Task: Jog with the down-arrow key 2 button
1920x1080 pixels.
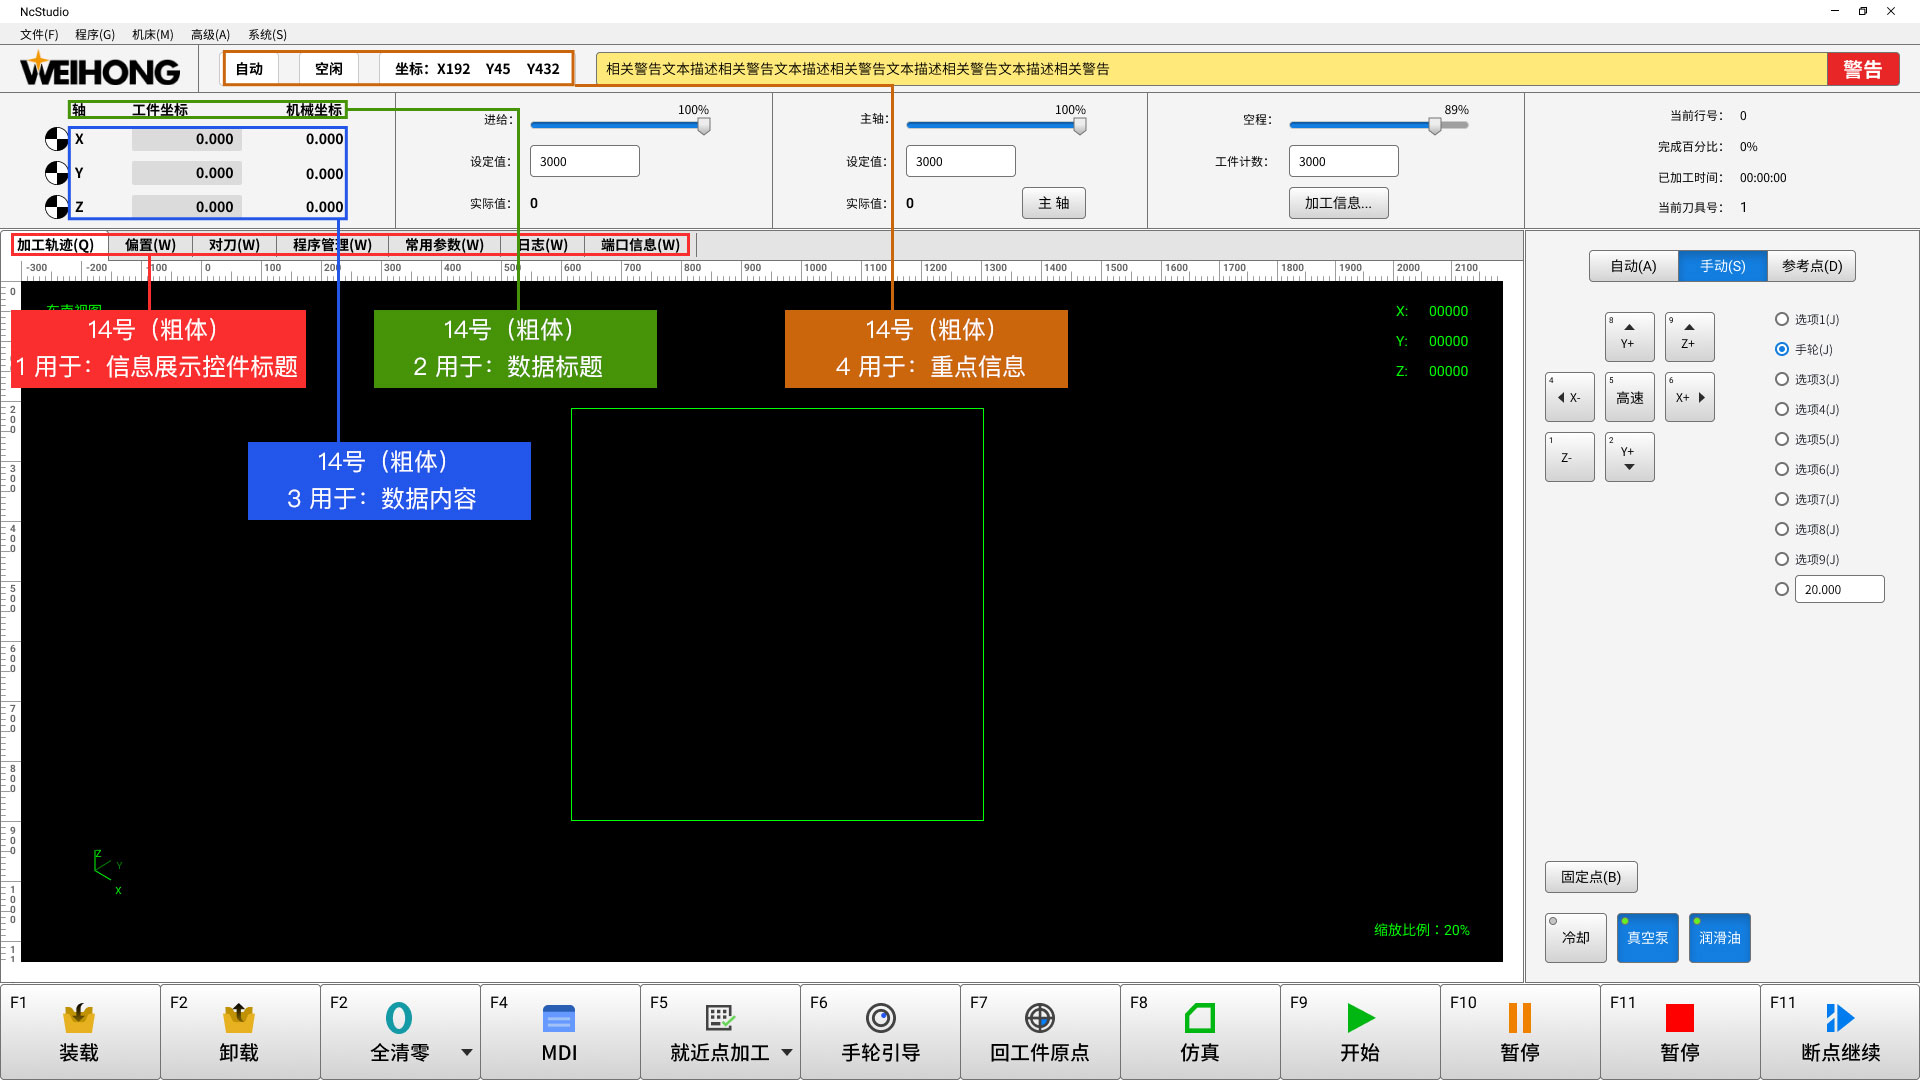Action: point(1629,457)
